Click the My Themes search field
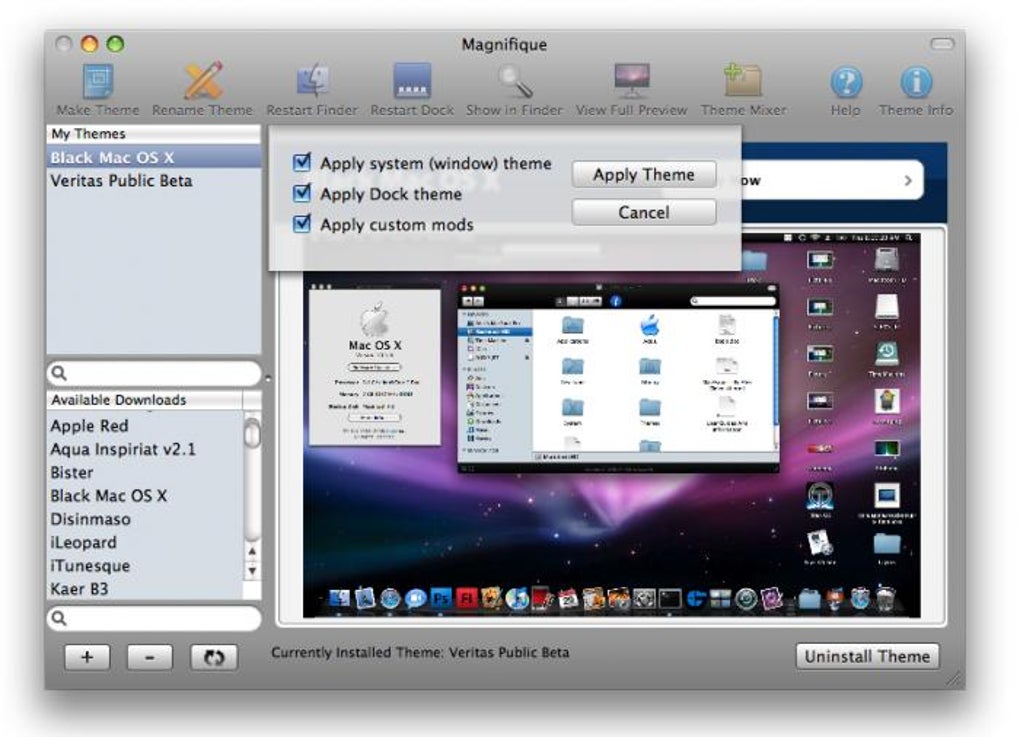 point(154,373)
